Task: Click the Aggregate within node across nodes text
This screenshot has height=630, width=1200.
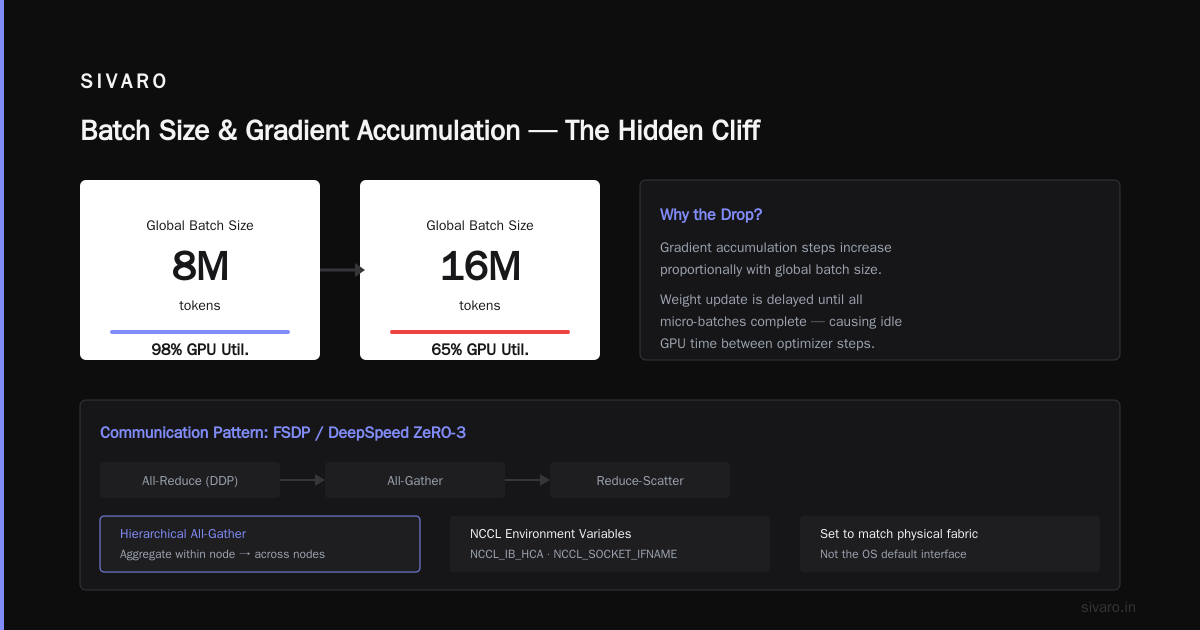Action: (x=222, y=554)
